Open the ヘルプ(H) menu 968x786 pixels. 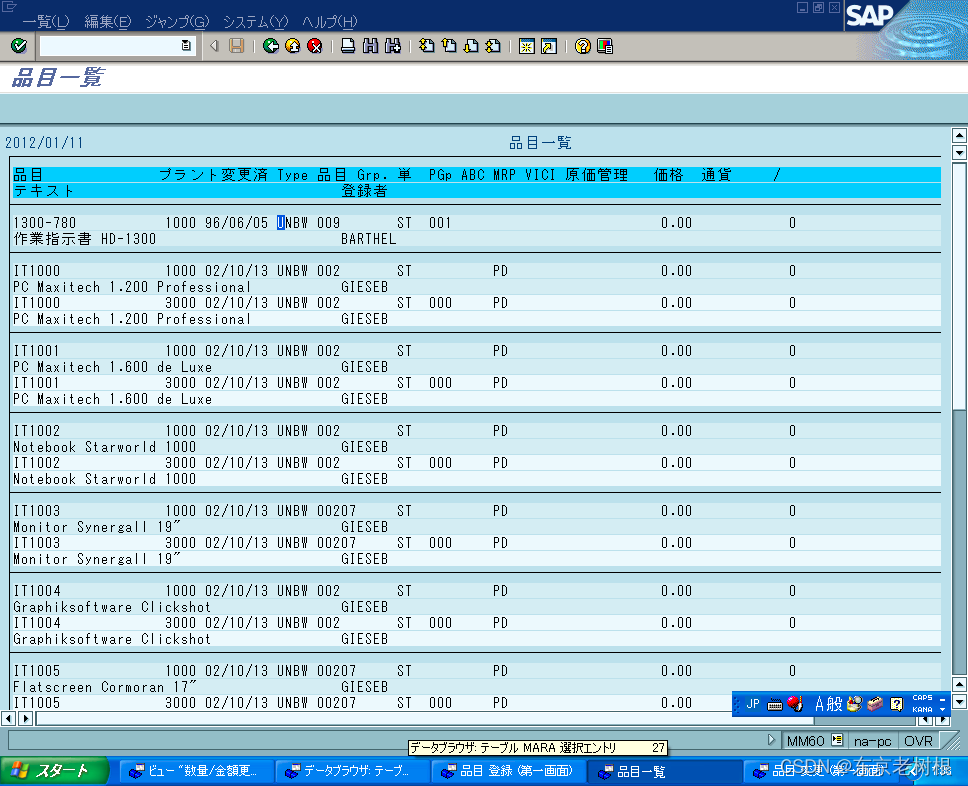(x=330, y=22)
